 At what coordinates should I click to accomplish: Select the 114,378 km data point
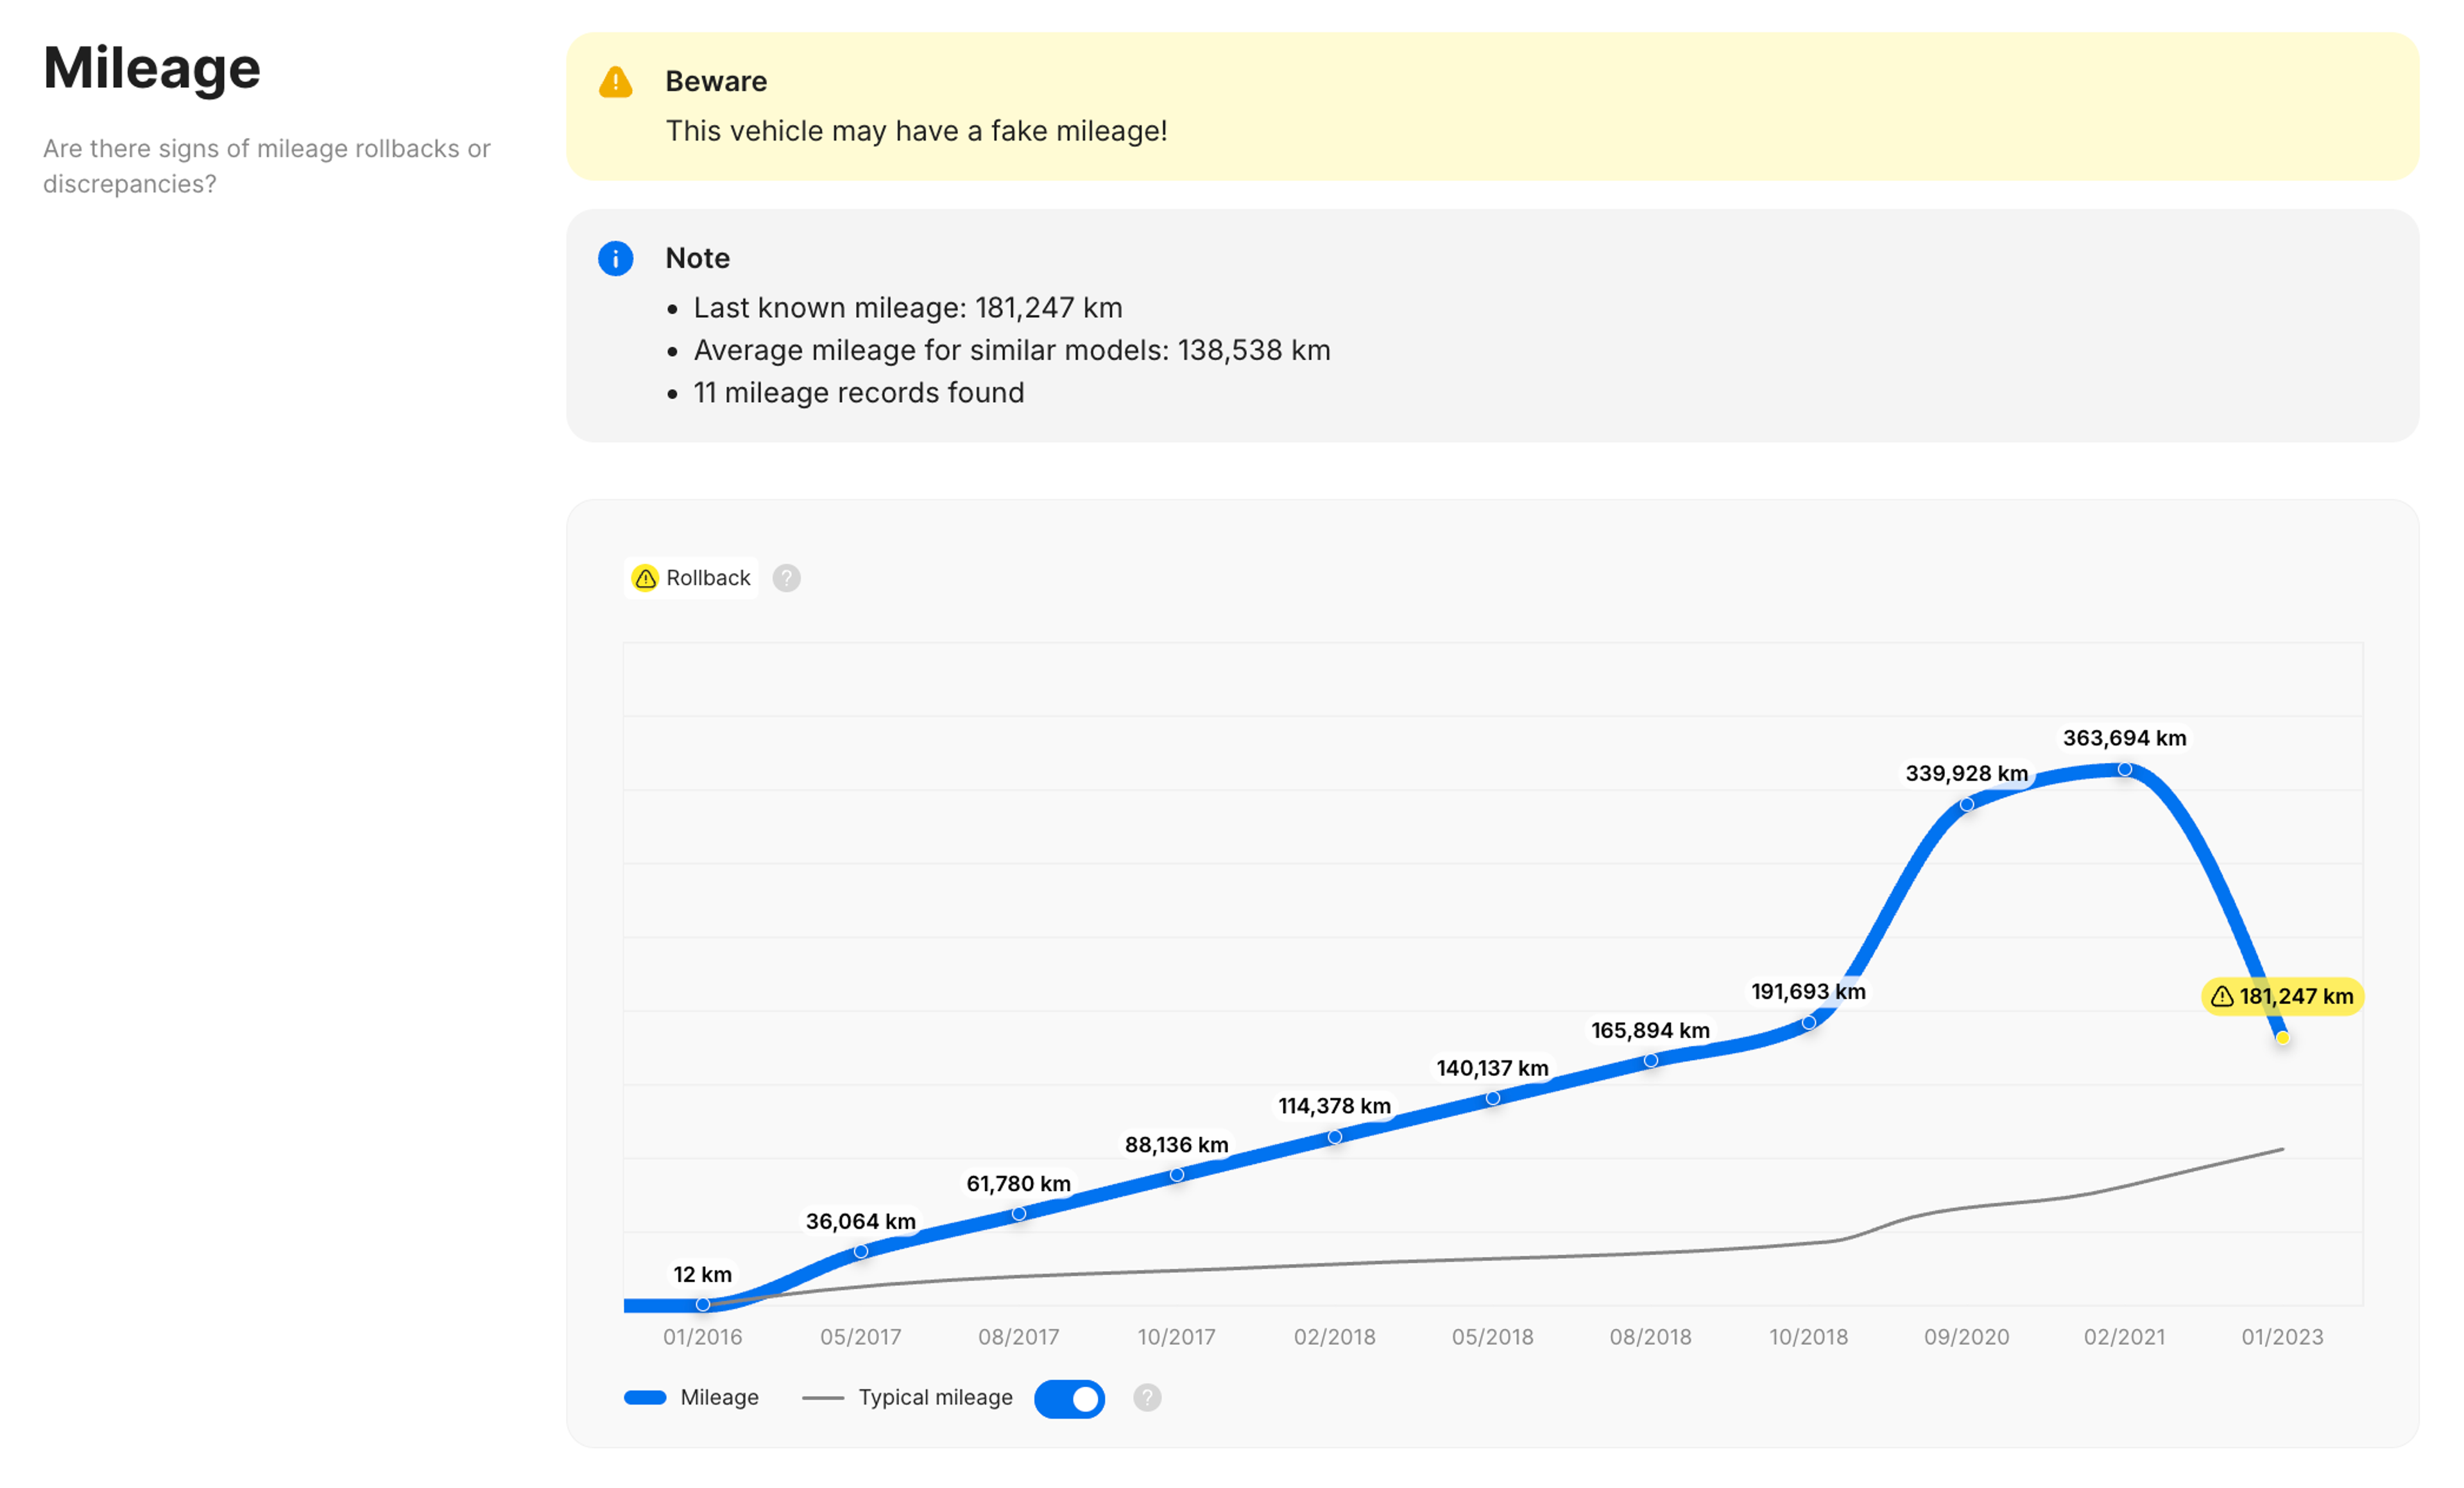tap(1334, 1137)
